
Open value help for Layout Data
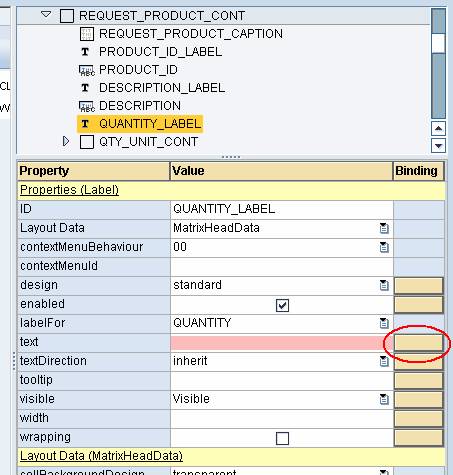tap(384, 228)
